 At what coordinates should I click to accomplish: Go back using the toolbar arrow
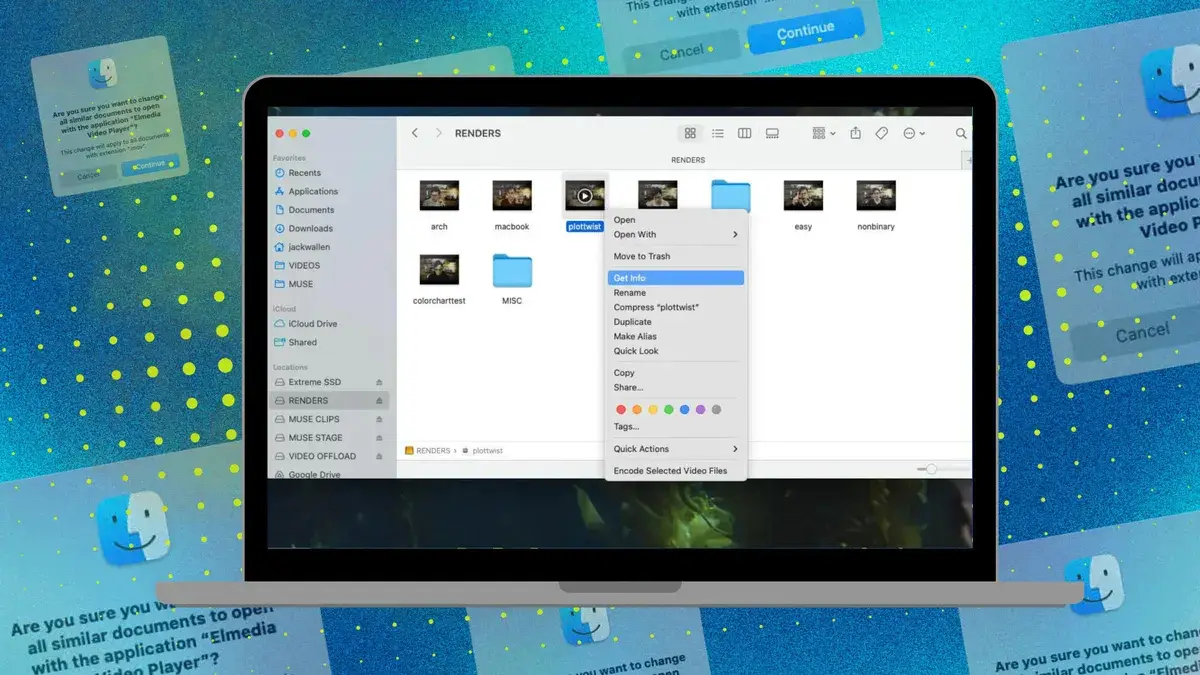click(415, 133)
